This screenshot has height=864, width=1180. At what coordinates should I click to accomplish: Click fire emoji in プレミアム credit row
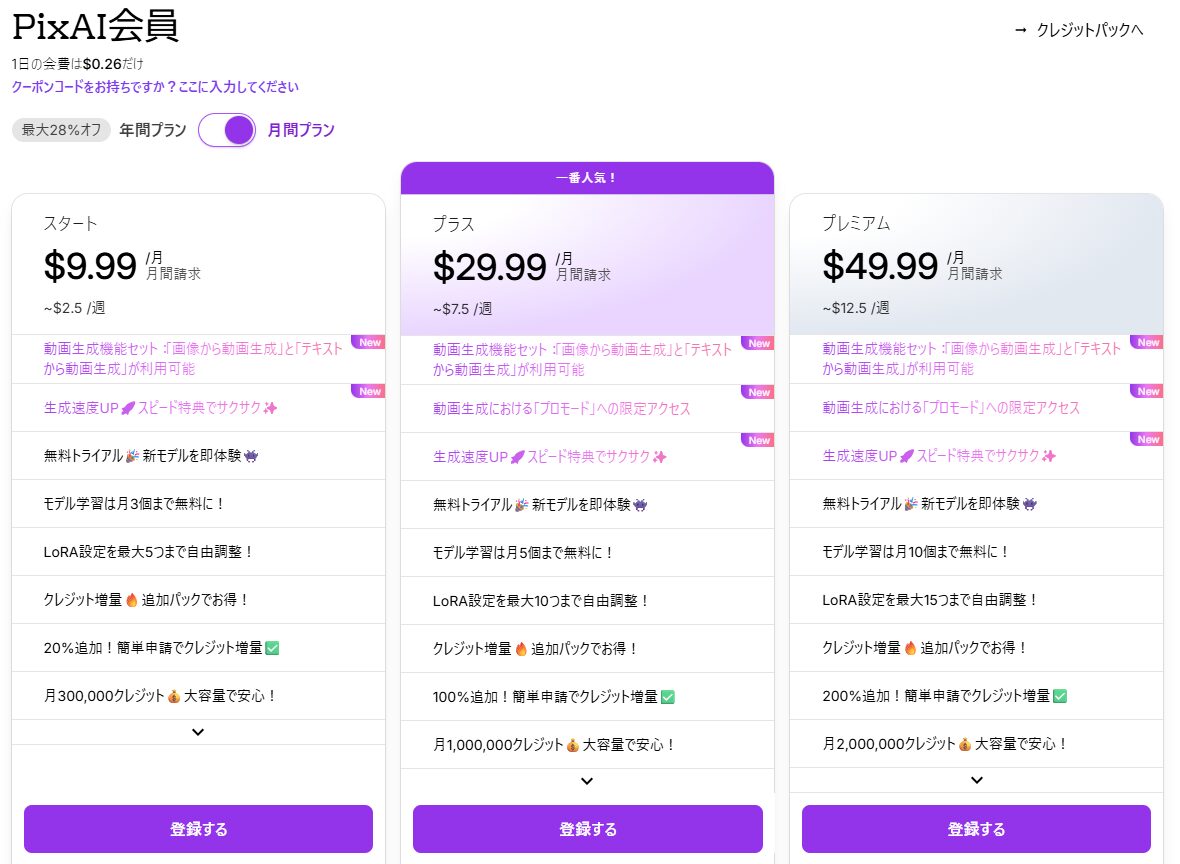(911, 648)
